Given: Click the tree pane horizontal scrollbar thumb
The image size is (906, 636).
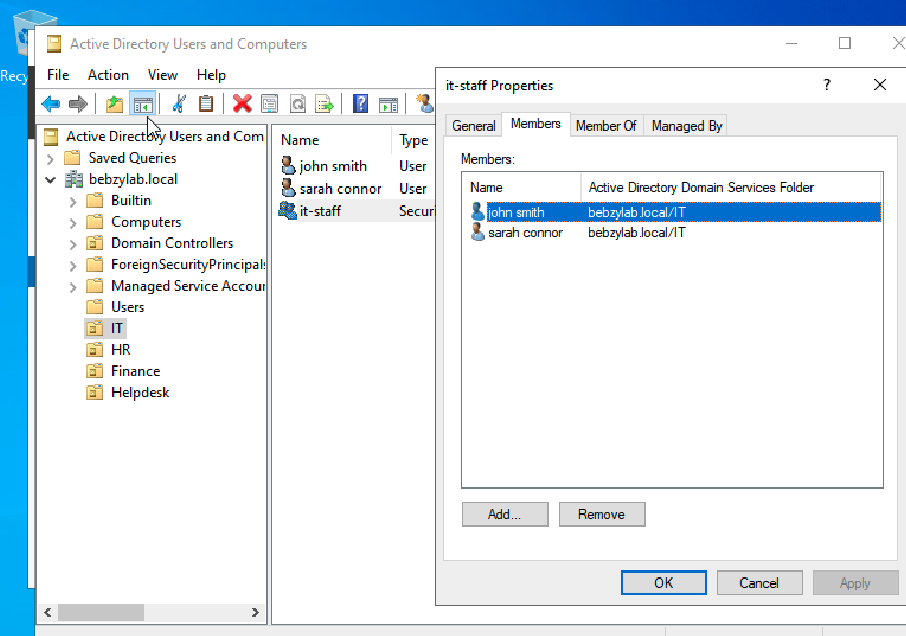Looking at the screenshot, I should click(x=101, y=612).
